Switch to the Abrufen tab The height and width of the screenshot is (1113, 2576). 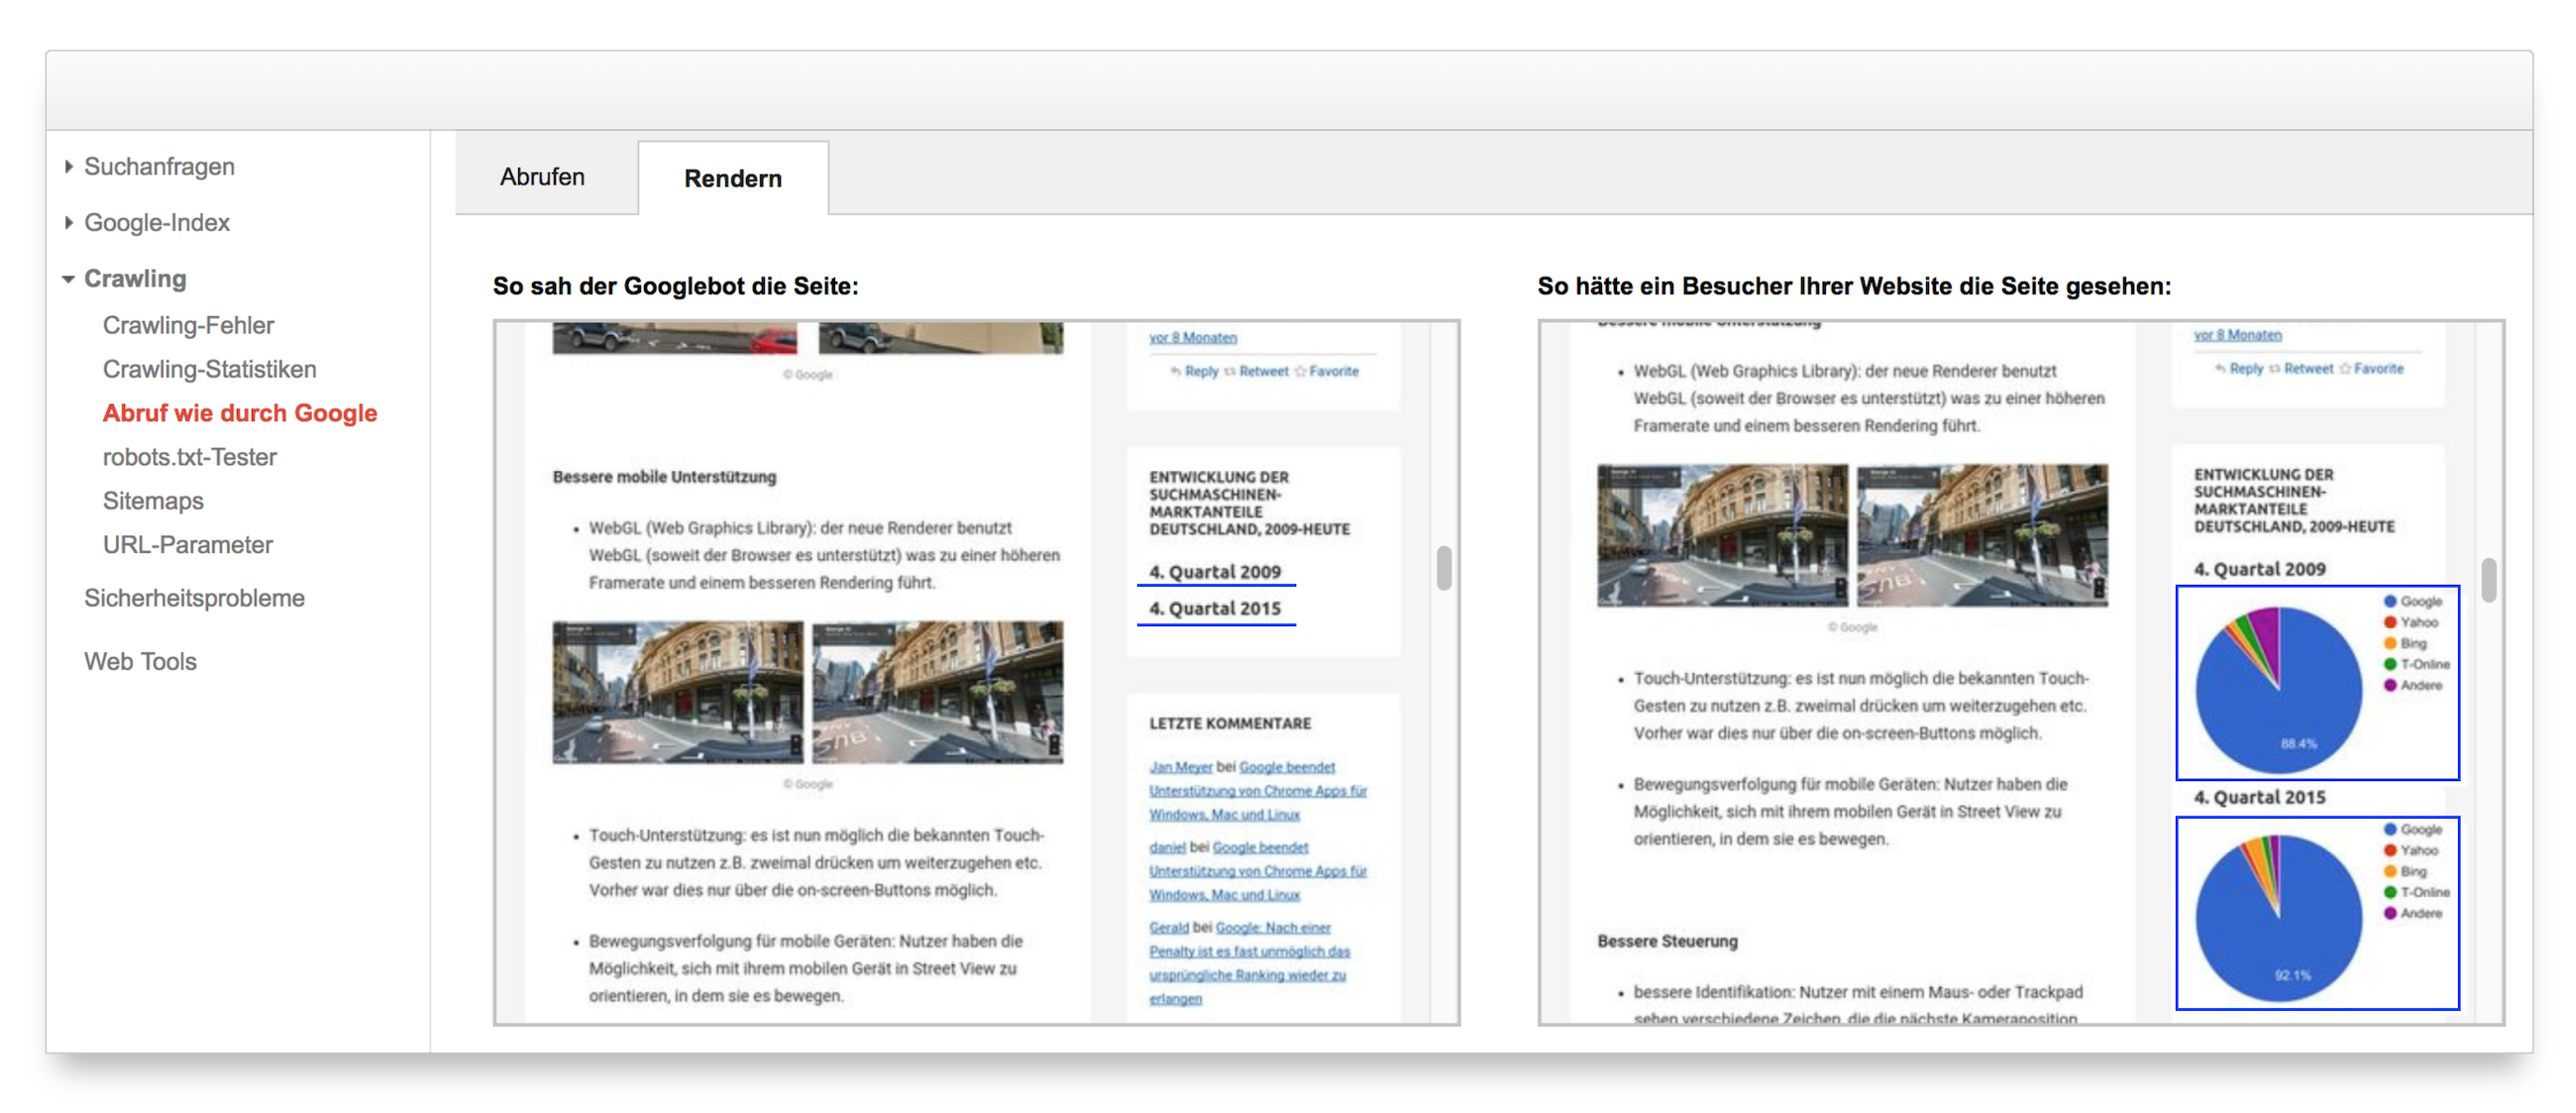542,177
